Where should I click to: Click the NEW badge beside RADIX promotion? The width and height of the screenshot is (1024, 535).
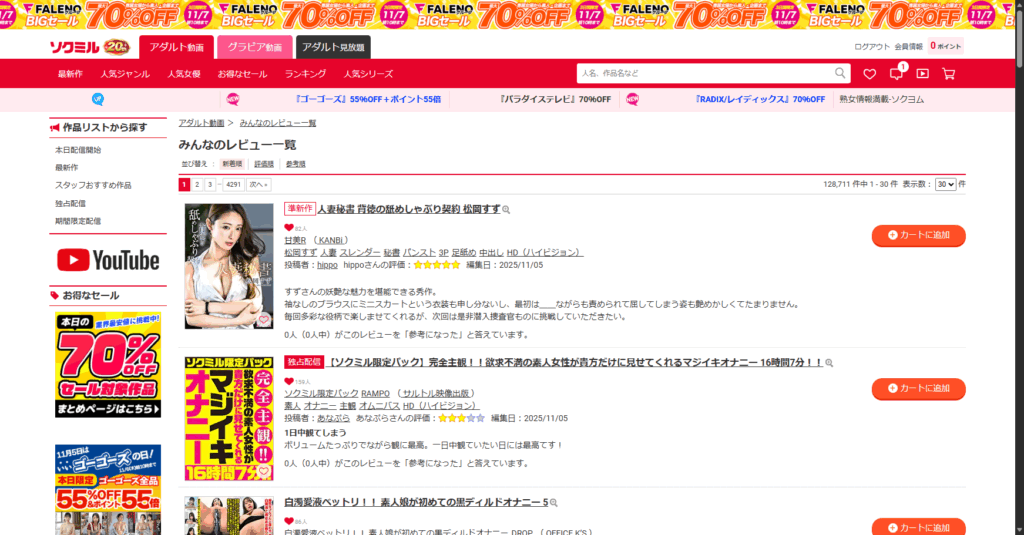pos(632,99)
